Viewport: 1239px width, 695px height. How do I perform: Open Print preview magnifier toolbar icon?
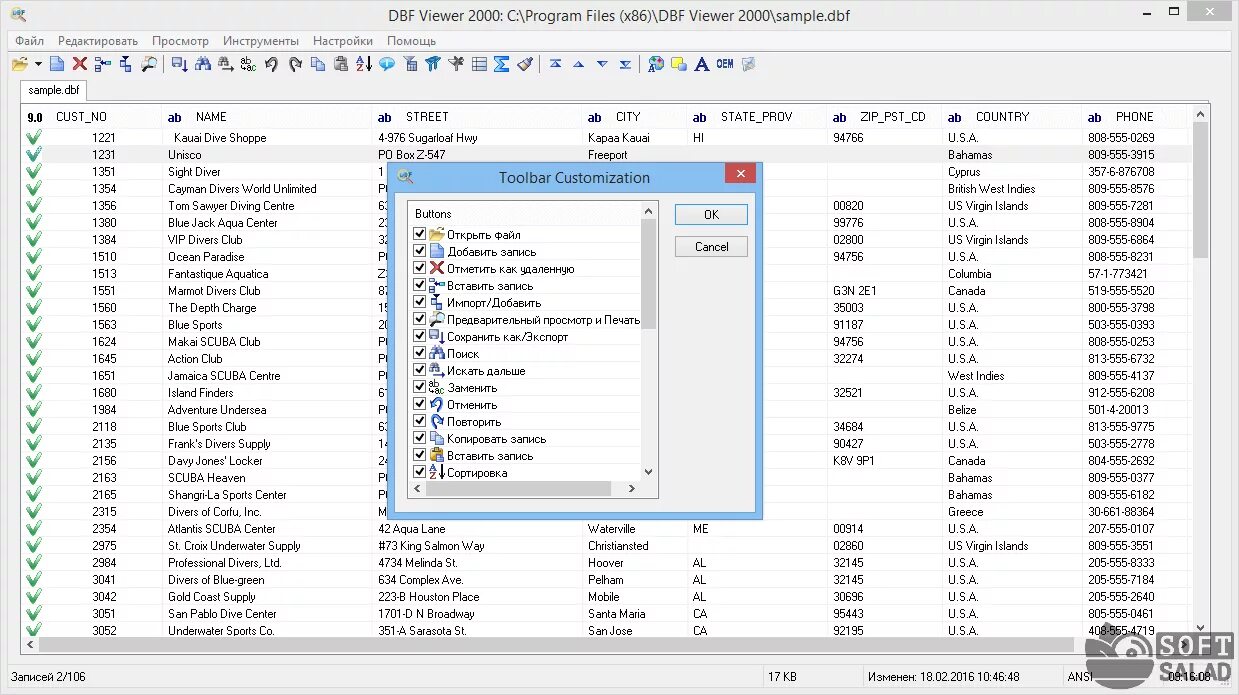pyautogui.click(x=148, y=64)
